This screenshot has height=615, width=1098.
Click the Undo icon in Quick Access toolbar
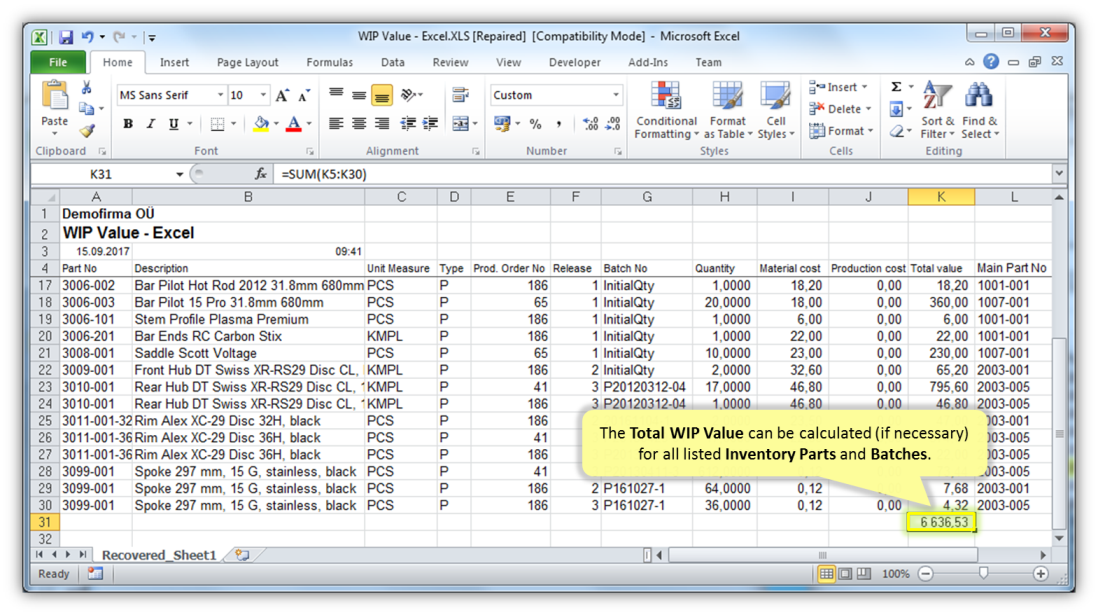coord(88,36)
